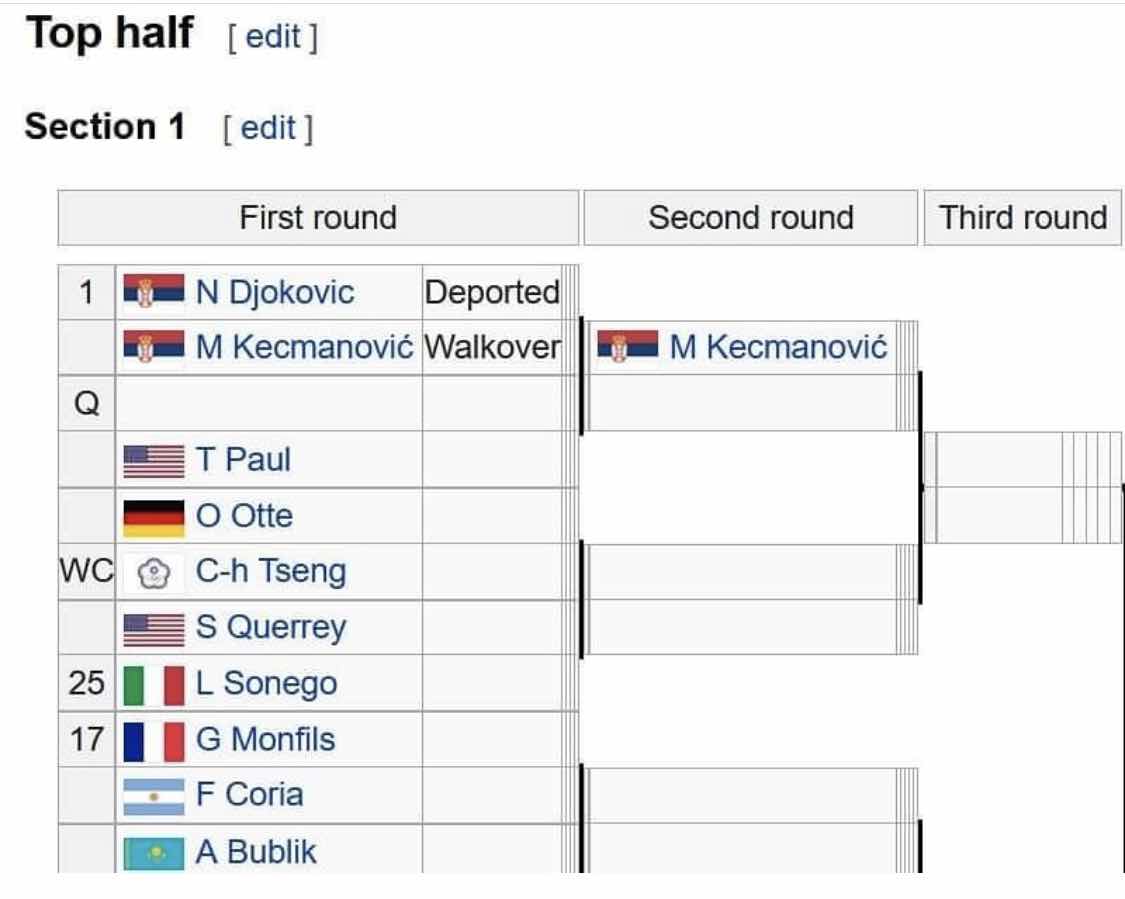Edit the Section 1 heading

(x=268, y=128)
